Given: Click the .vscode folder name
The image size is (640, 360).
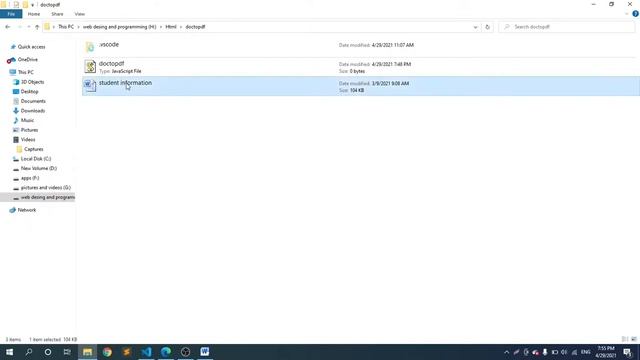Looking at the screenshot, I should point(109,44).
